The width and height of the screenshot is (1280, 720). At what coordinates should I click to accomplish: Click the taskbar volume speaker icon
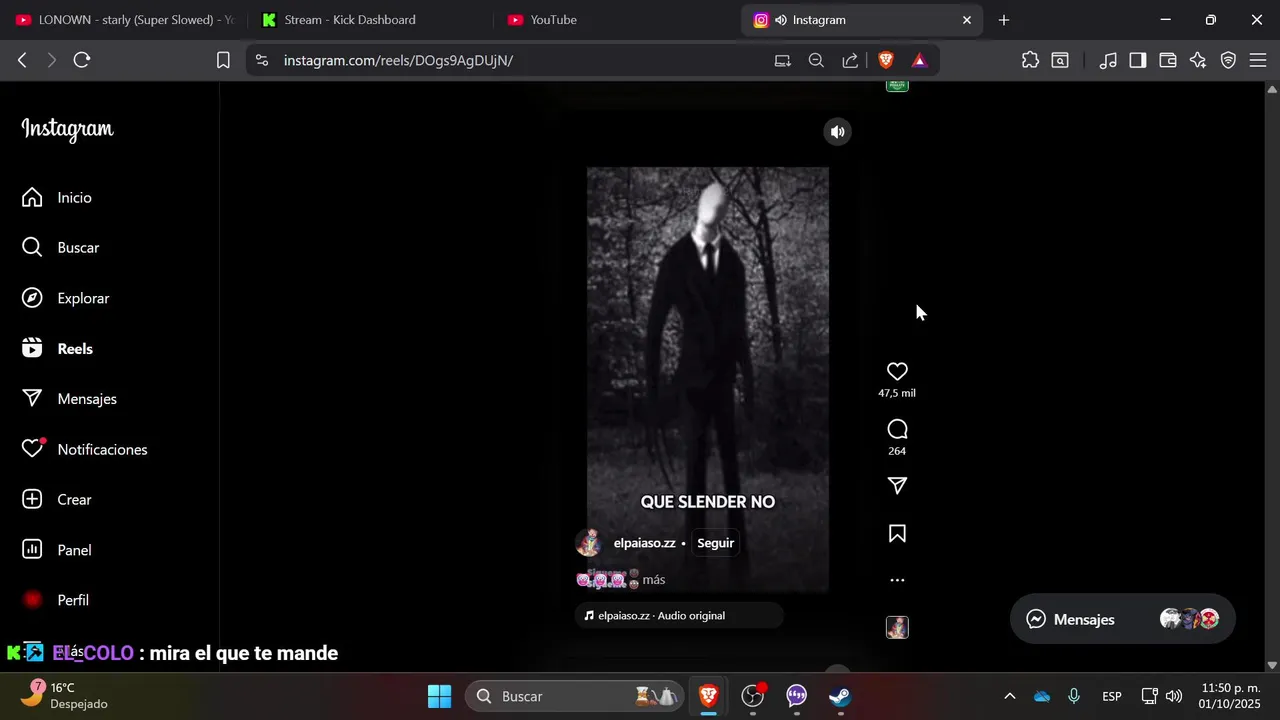pyautogui.click(x=1174, y=696)
